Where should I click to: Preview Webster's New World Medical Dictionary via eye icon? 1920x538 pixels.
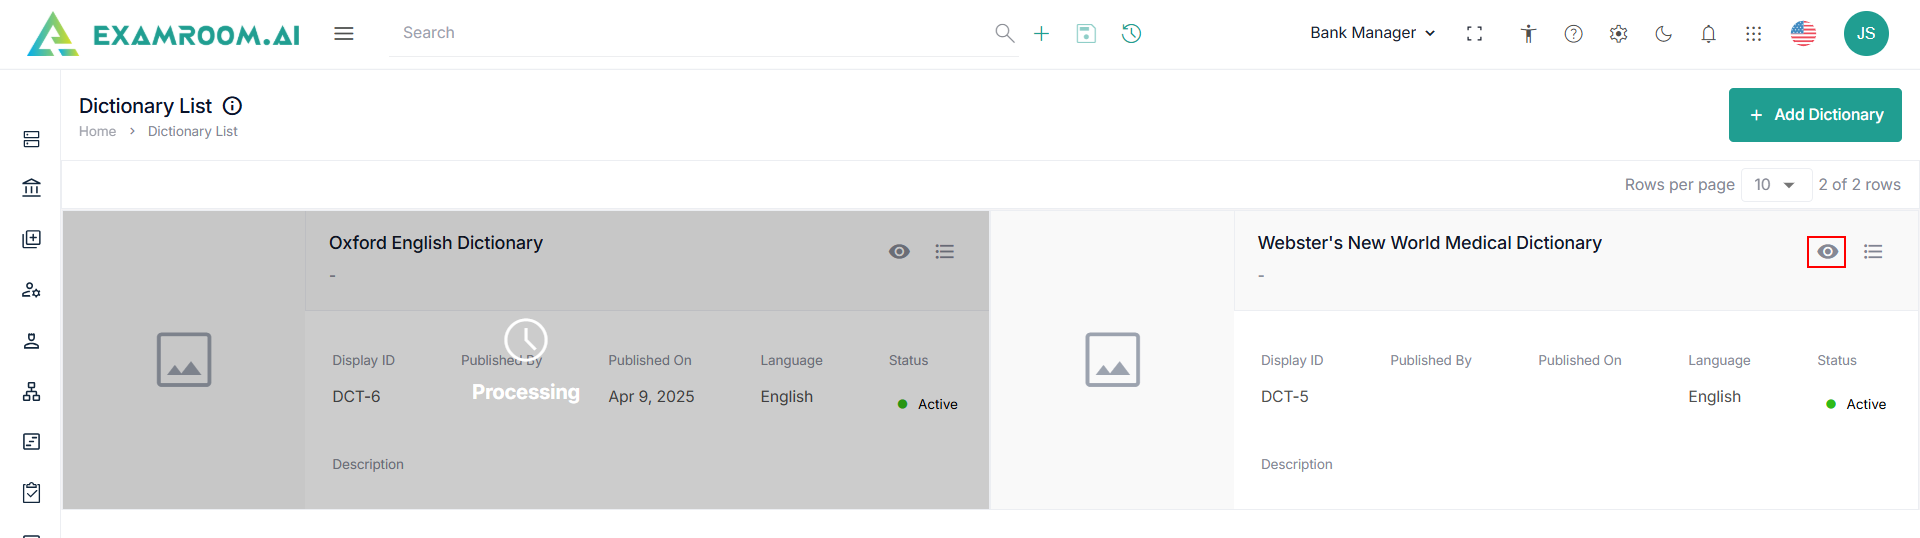[1826, 251]
